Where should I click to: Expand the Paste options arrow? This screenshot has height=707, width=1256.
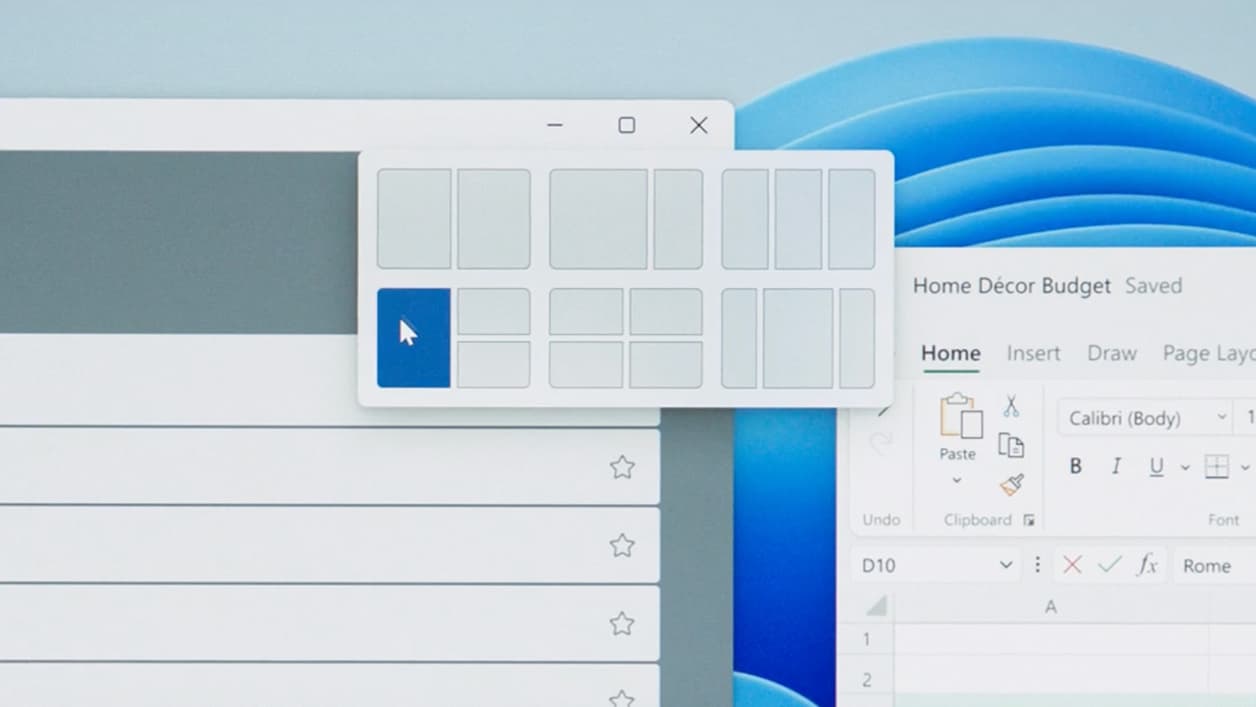coord(956,480)
